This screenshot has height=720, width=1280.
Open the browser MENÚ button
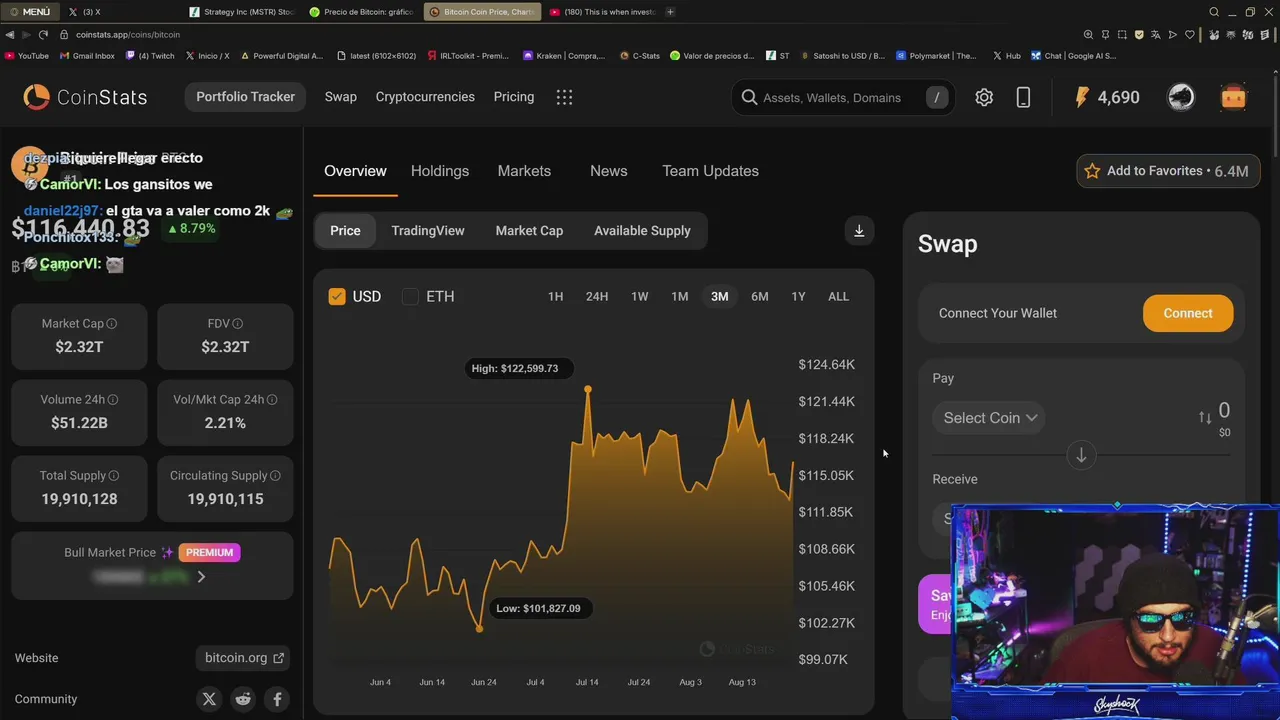(x=29, y=12)
